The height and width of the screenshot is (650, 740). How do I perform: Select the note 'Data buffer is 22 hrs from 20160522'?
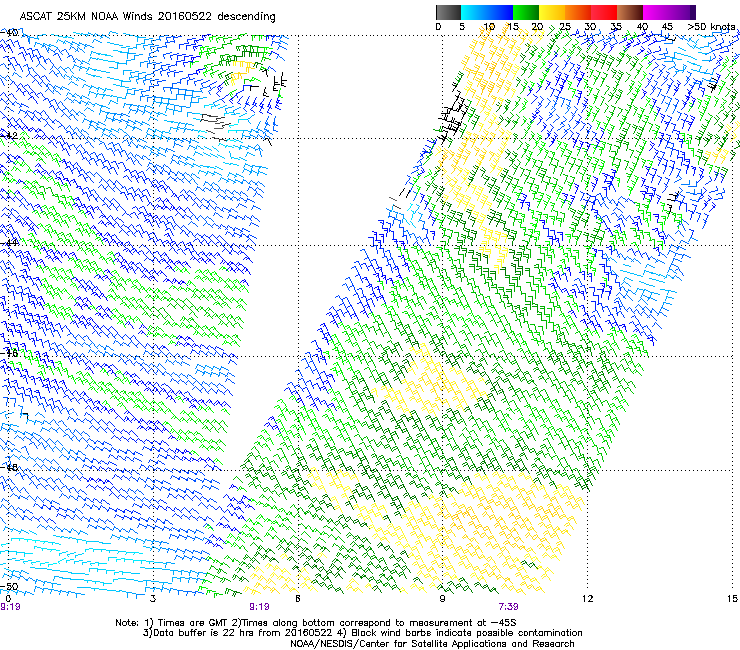point(242,633)
